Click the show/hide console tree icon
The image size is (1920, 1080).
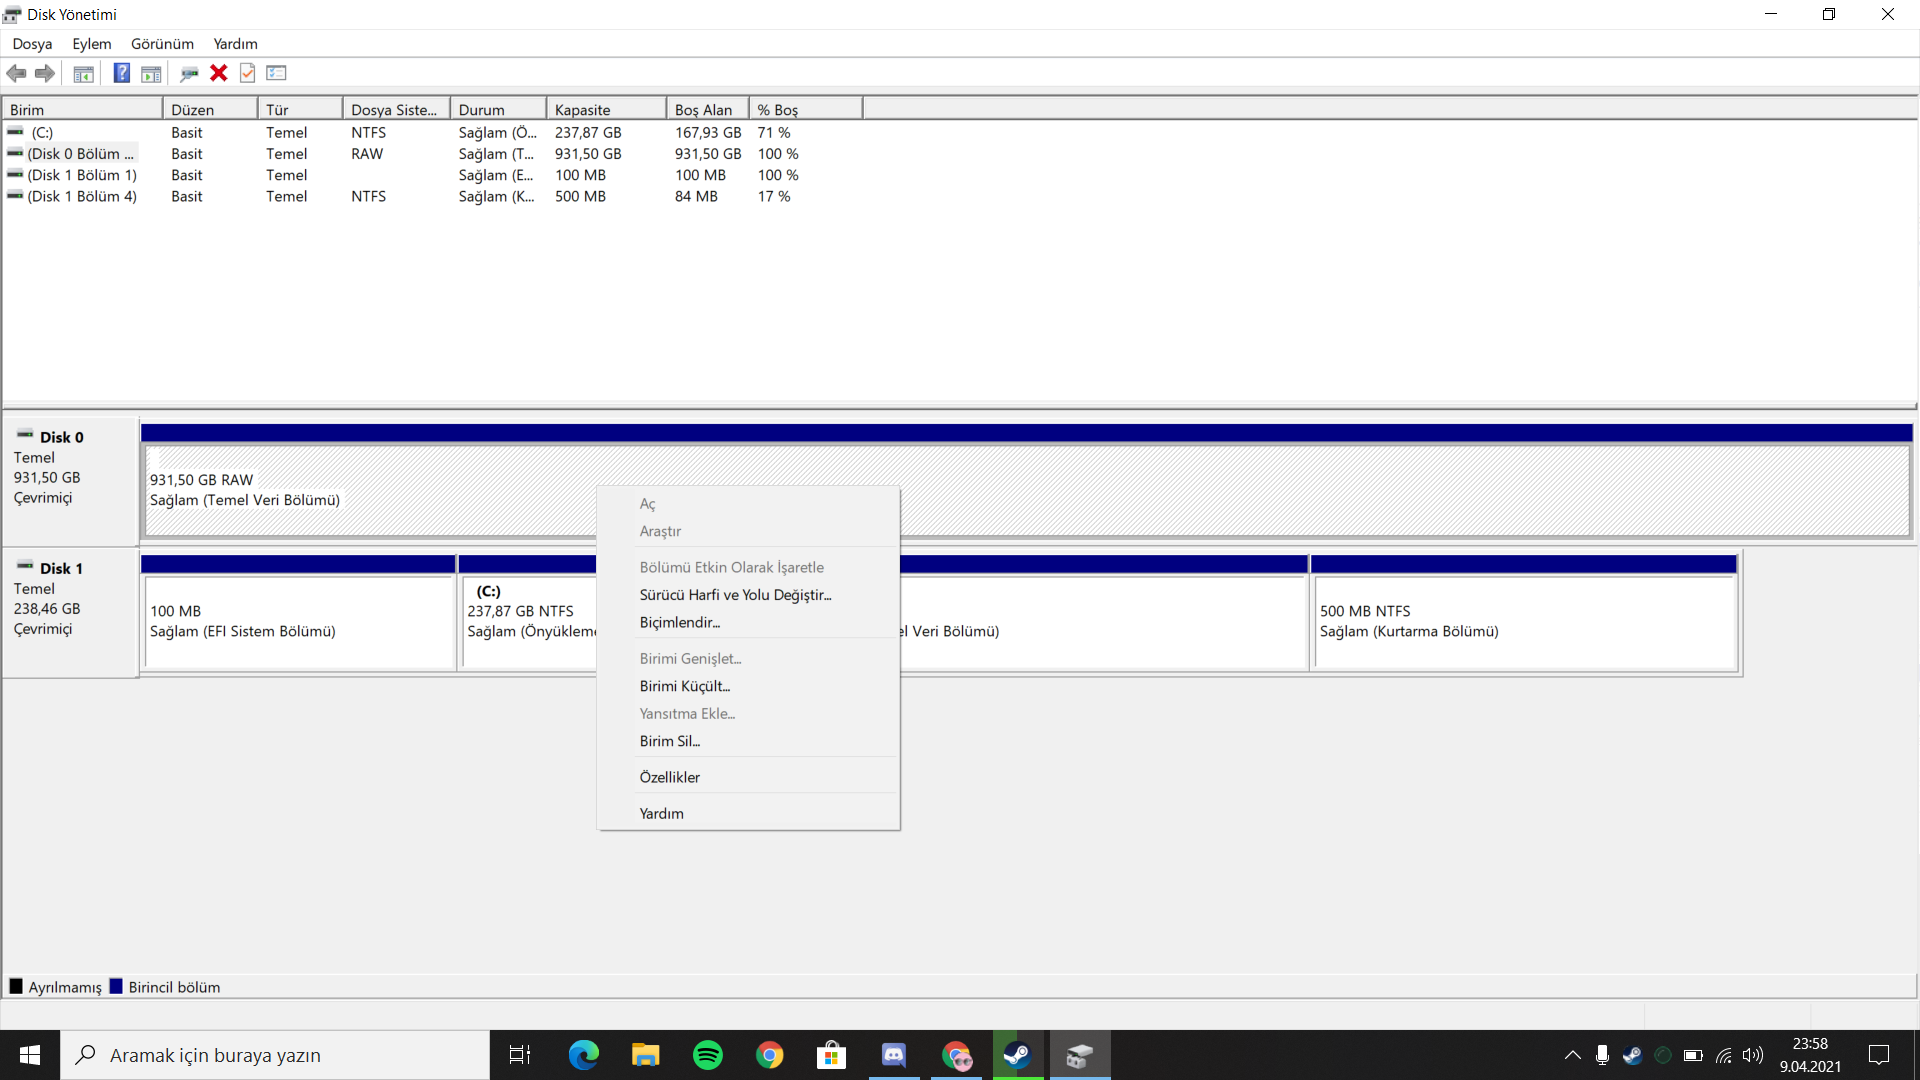pyautogui.click(x=84, y=73)
